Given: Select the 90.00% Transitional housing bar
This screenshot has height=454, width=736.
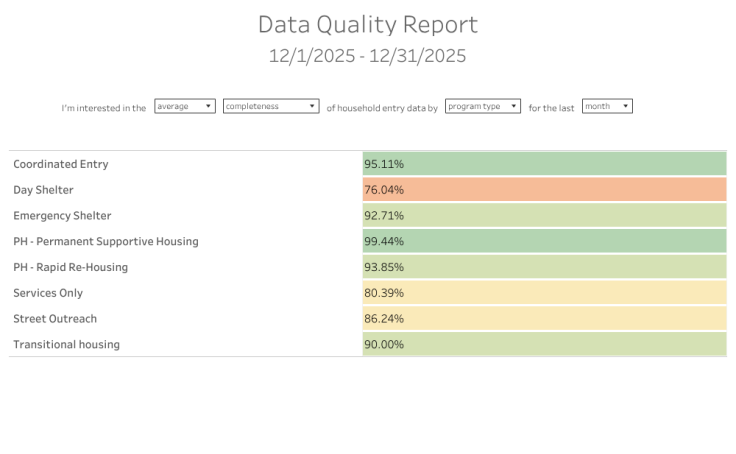Looking at the screenshot, I should pyautogui.click(x=544, y=345).
